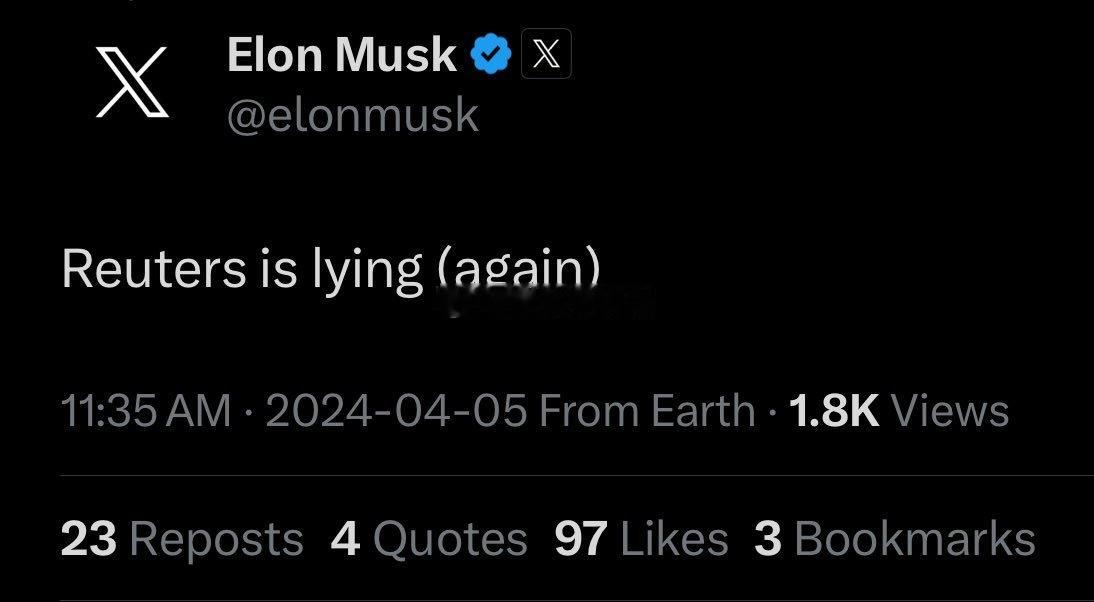
Task: Click the 3 Bookmarks count
Action: point(894,540)
